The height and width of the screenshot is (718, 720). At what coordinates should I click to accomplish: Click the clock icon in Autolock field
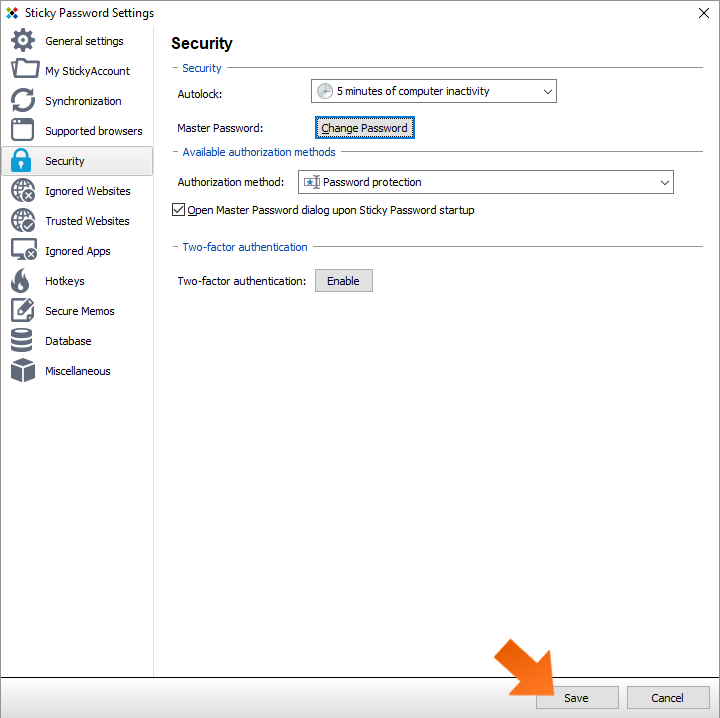(x=325, y=91)
